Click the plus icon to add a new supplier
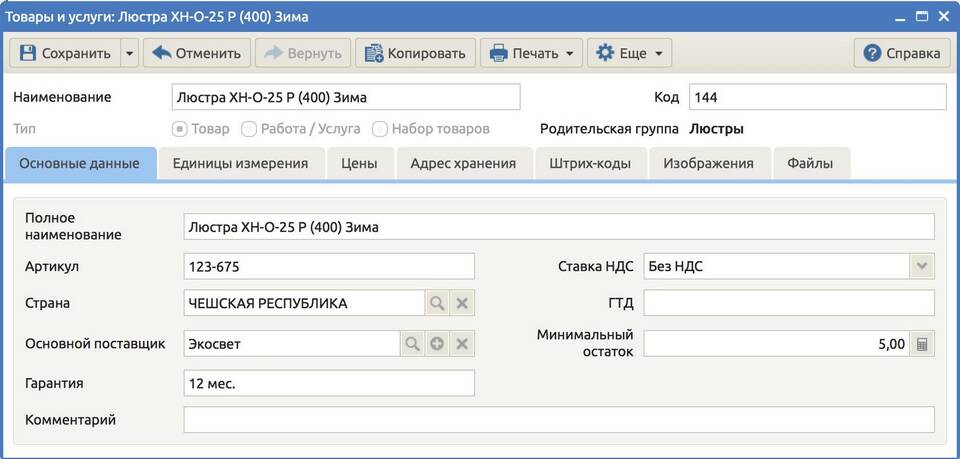The image size is (960, 459). 437,344
